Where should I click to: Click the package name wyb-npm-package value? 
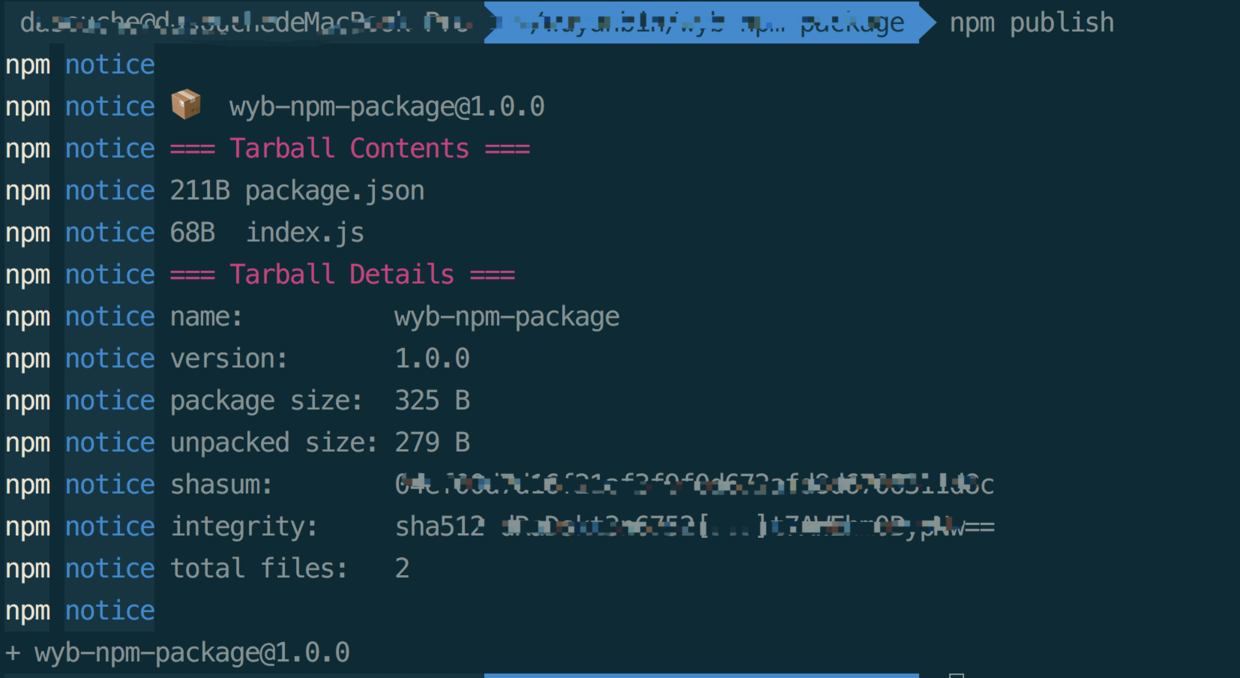pyautogui.click(x=507, y=317)
